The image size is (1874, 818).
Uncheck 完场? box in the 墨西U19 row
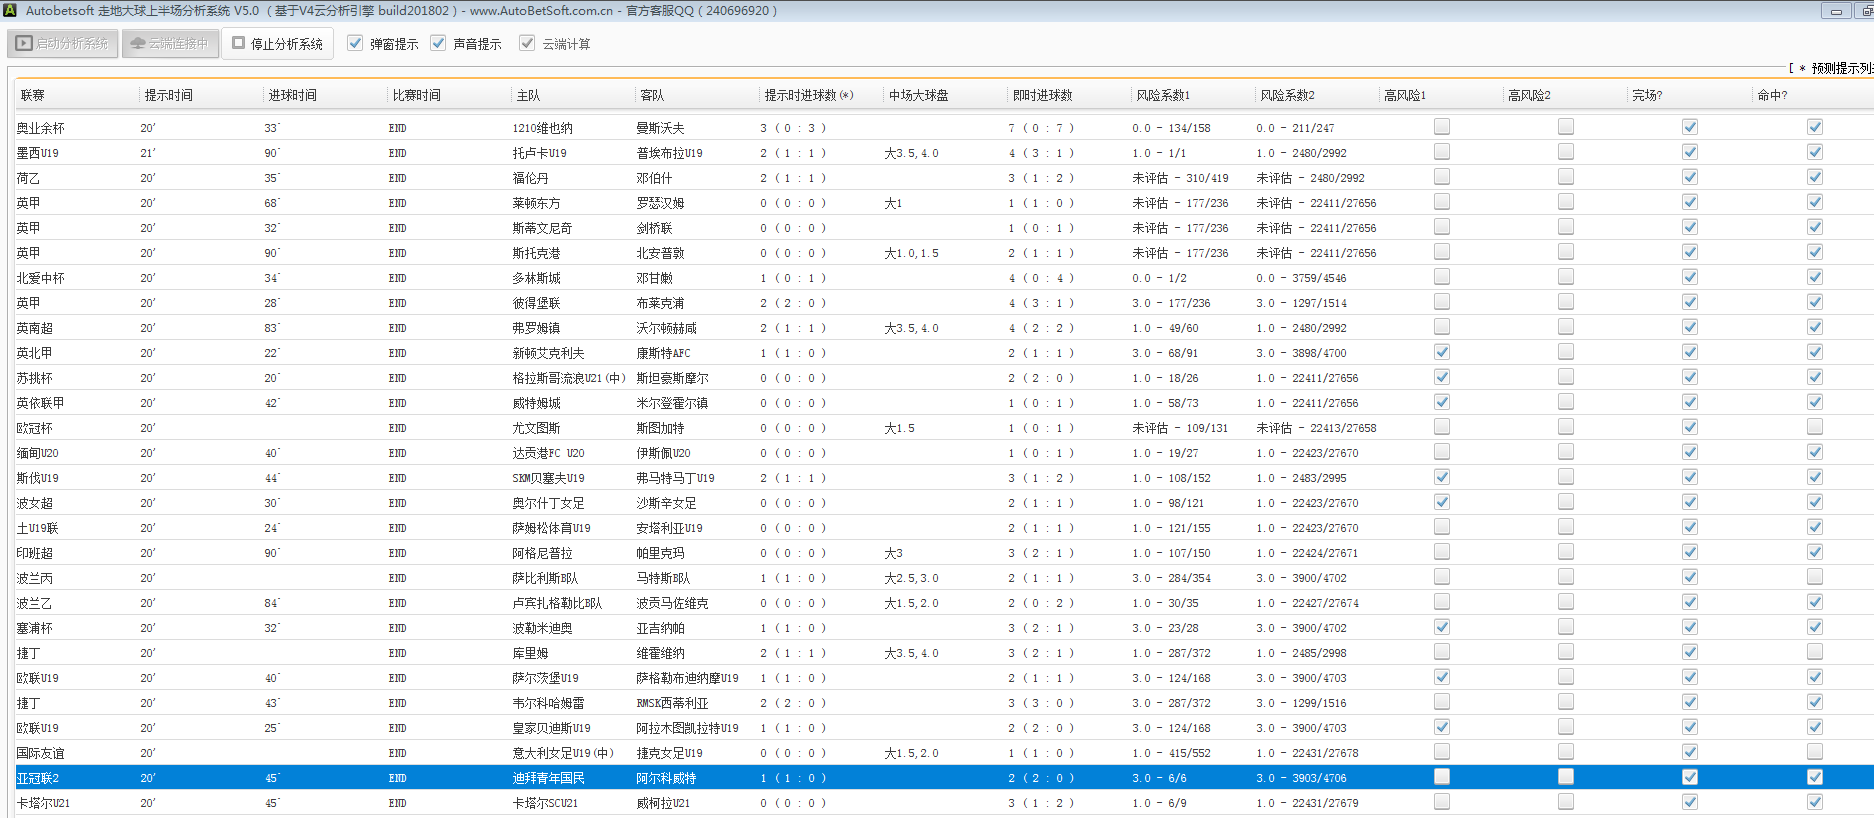tap(1689, 152)
